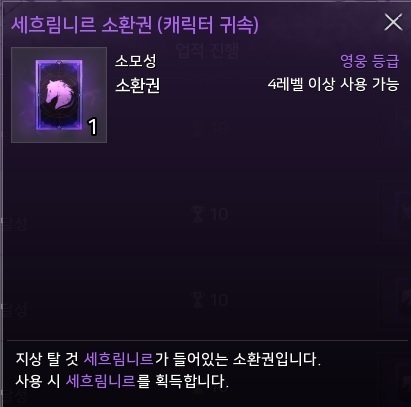Image resolution: width=411 pixels, height=407 pixels.
Task: Click the 소모성 item type label
Action: (136, 61)
